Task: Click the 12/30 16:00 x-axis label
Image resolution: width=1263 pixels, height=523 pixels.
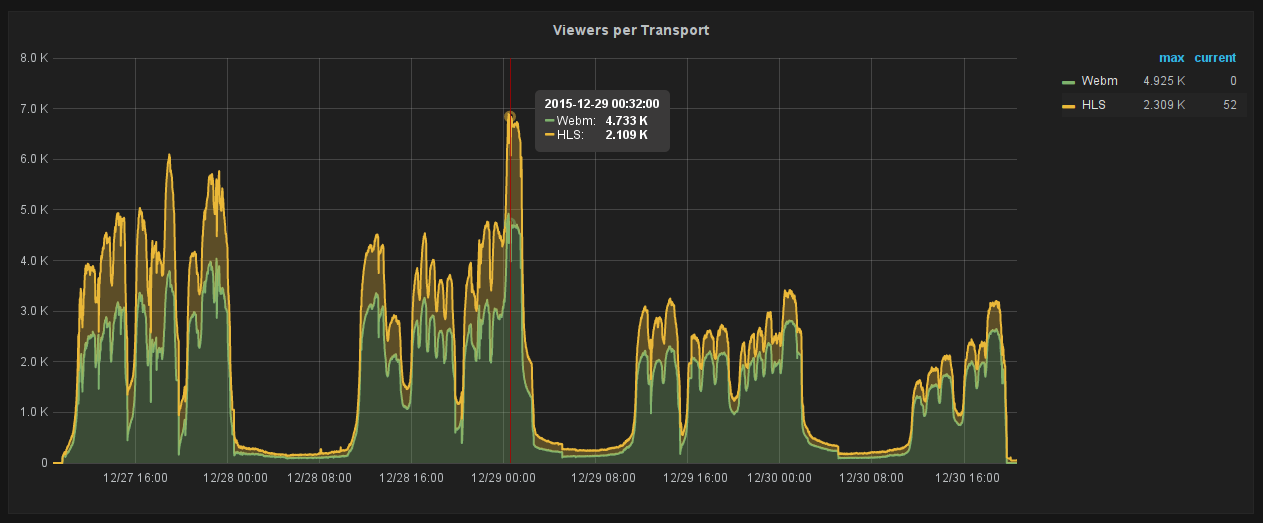Action: tap(968, 478)
